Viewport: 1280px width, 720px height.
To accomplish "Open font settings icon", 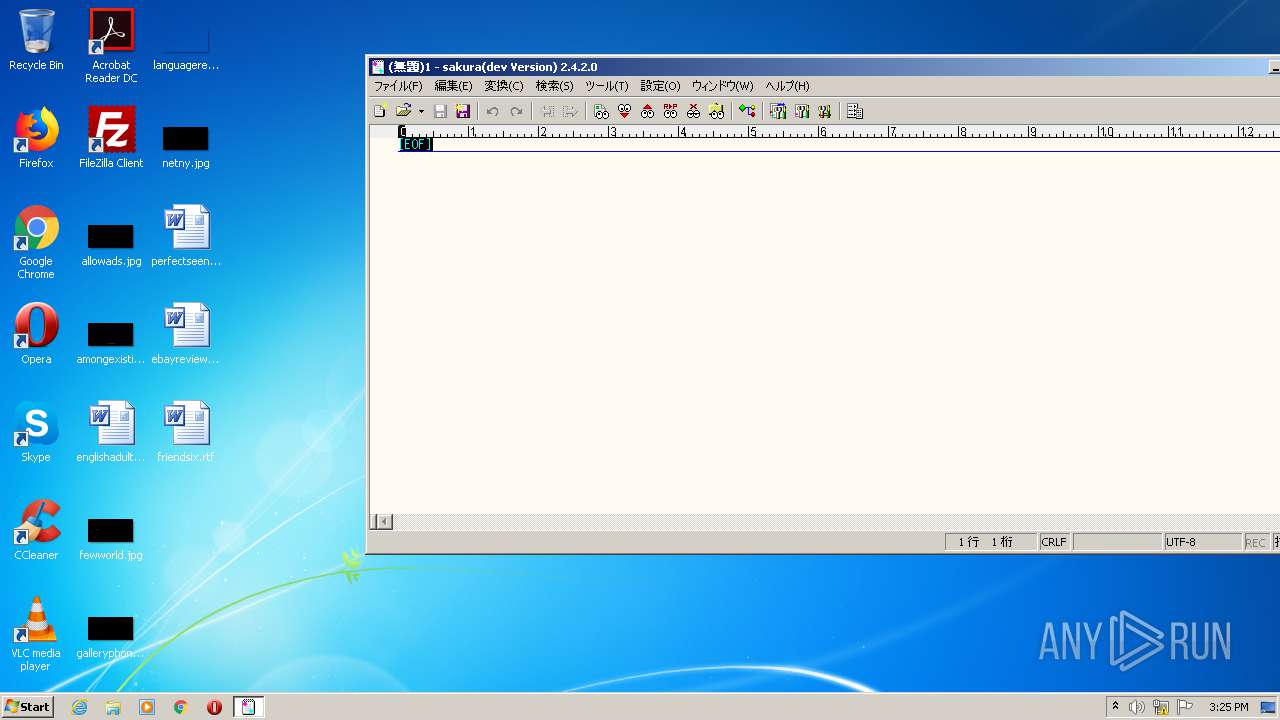I will pos(824,111).
